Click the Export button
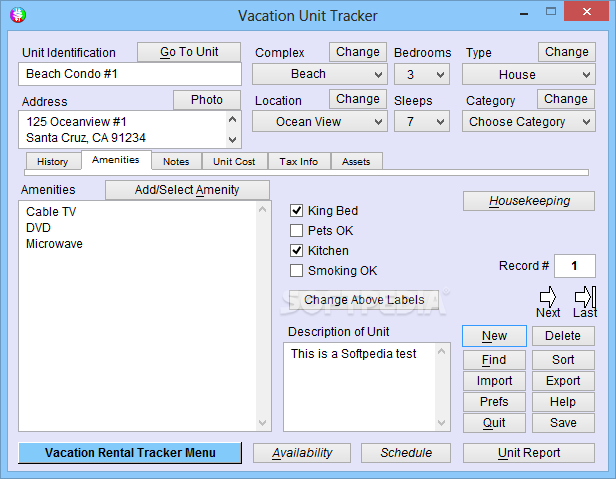Image resolution: width=616 pixels, height=479 pixels. pyautogui.click(x=563, y=381)
